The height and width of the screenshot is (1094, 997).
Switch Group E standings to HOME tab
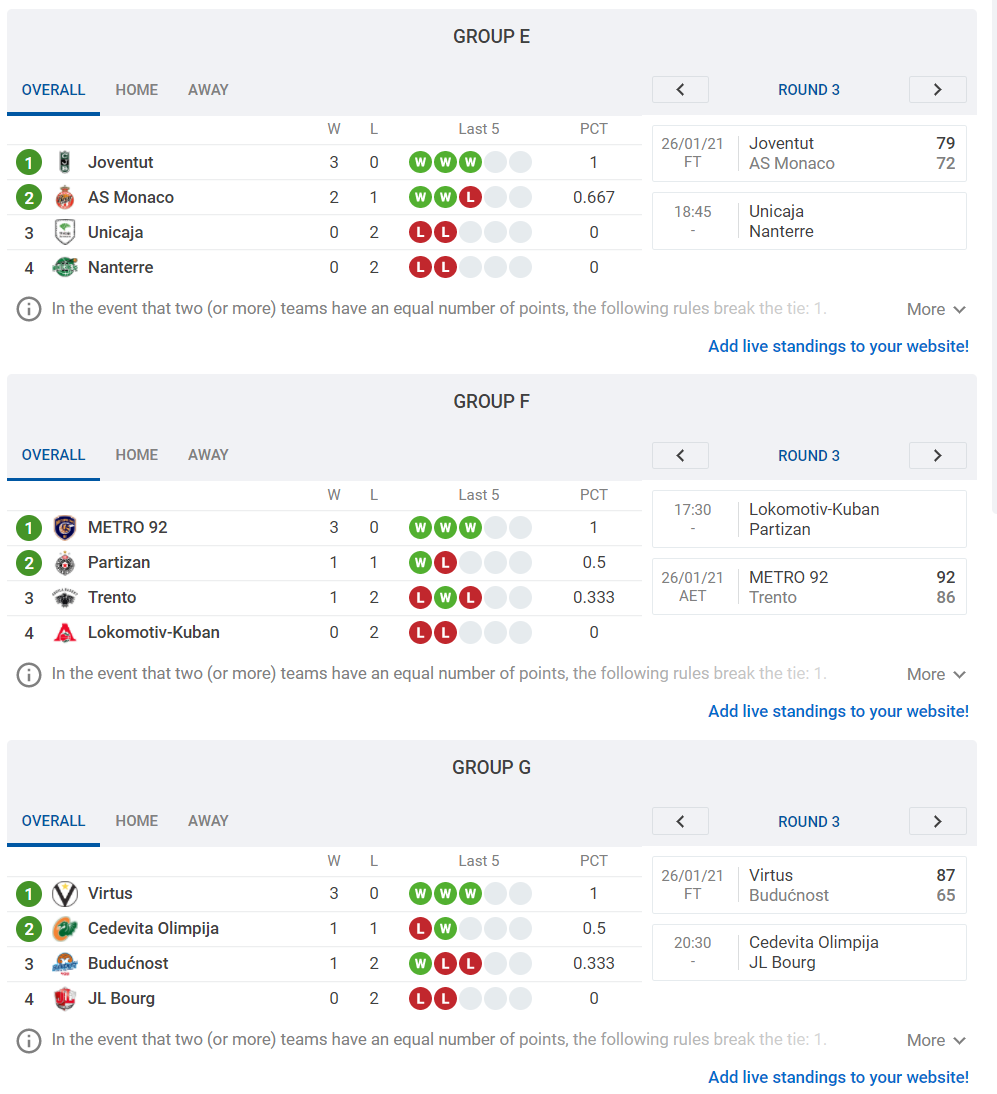(x=136, y=89)
